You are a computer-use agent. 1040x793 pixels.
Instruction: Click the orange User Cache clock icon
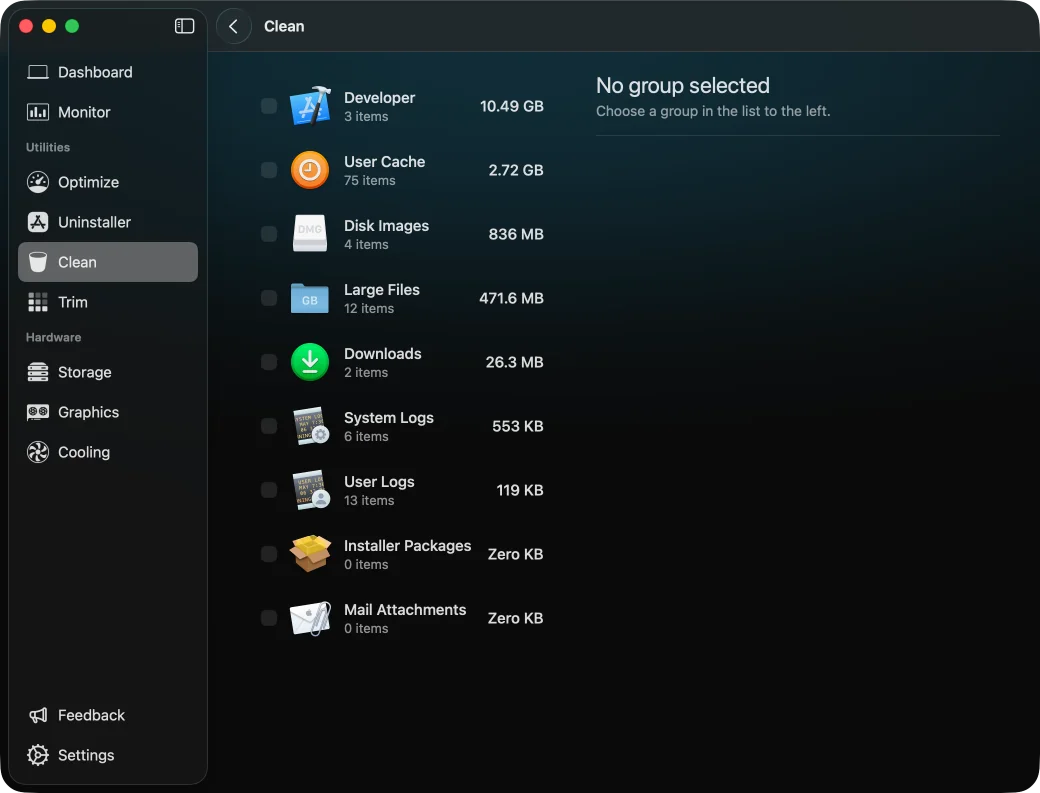pyautogui.click(x=310, y=170)
